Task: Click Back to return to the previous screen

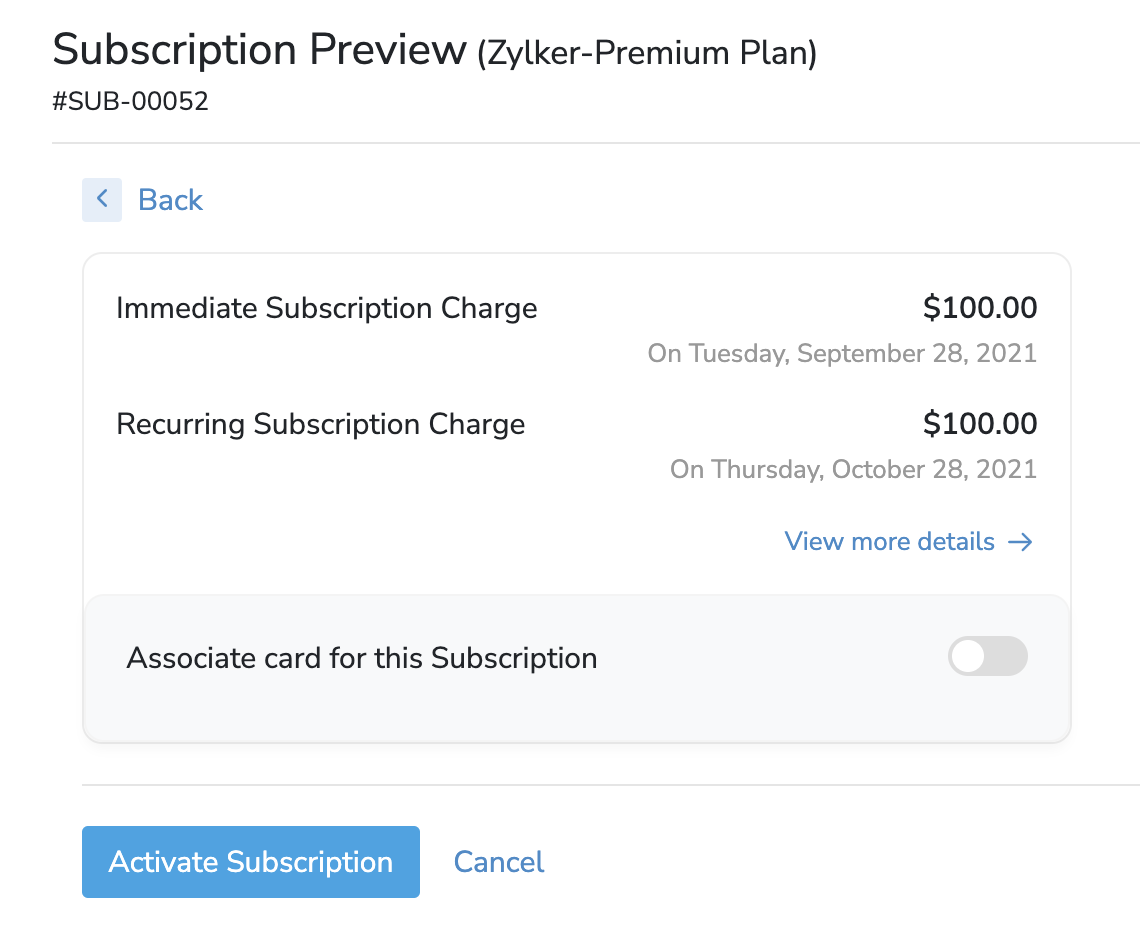Action: click(x=170, y=199)
